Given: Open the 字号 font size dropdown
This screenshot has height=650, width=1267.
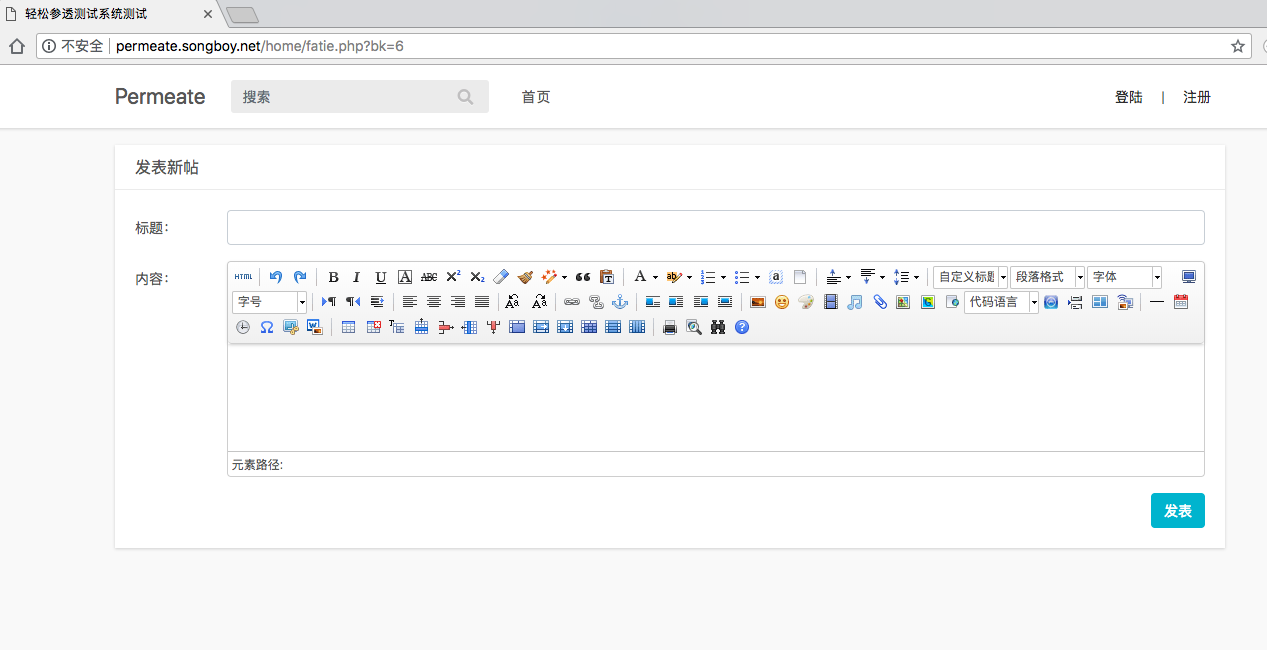Looking at the screenshot, I should [270, 302].
